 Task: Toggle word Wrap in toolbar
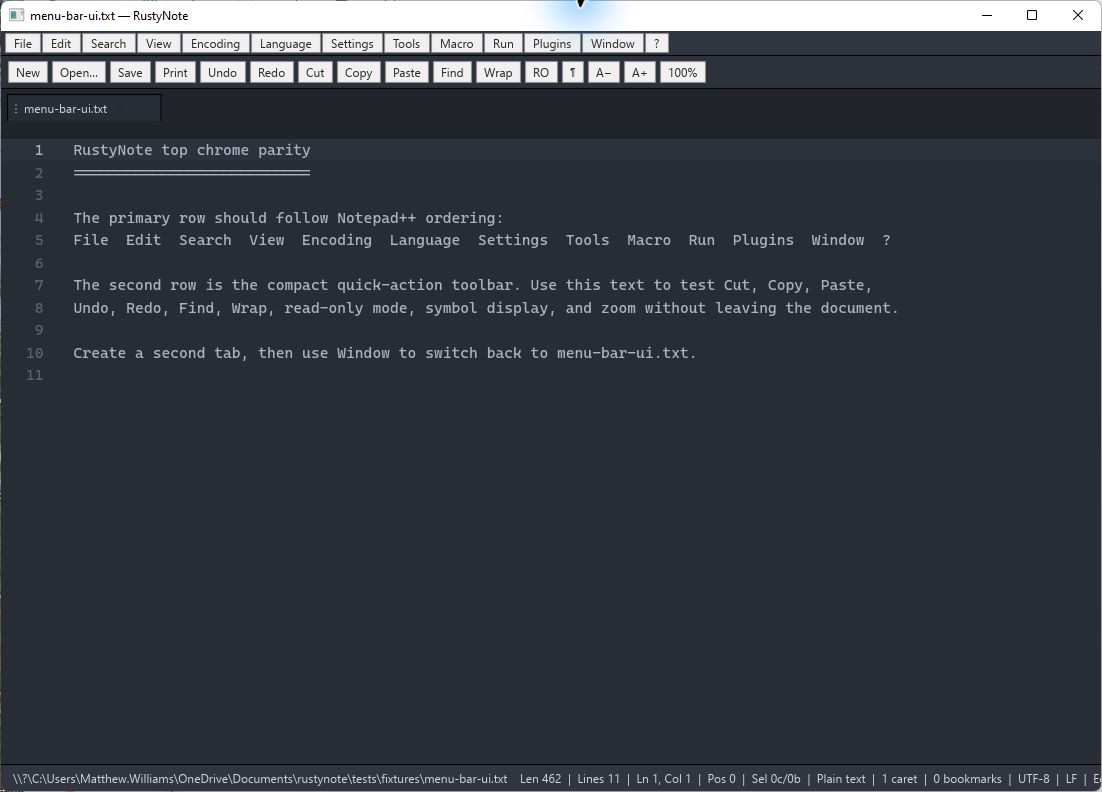[498, 72]
